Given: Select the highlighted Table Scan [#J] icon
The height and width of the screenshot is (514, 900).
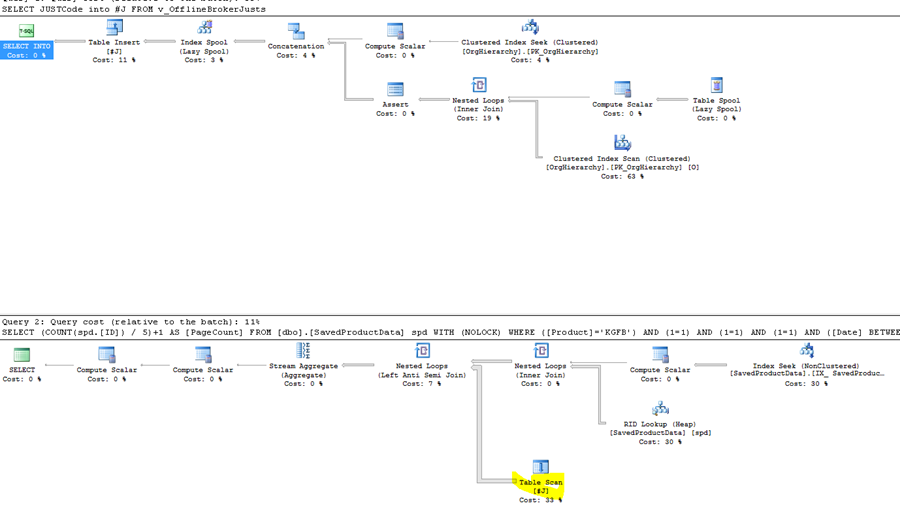Looking at the screenshot, I should pos(540,467).
